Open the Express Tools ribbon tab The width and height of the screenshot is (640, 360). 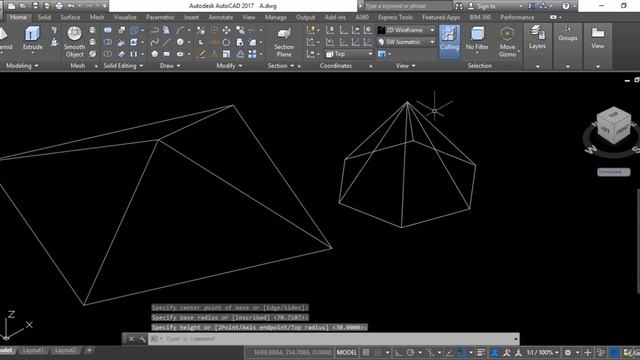pos(395,17)
